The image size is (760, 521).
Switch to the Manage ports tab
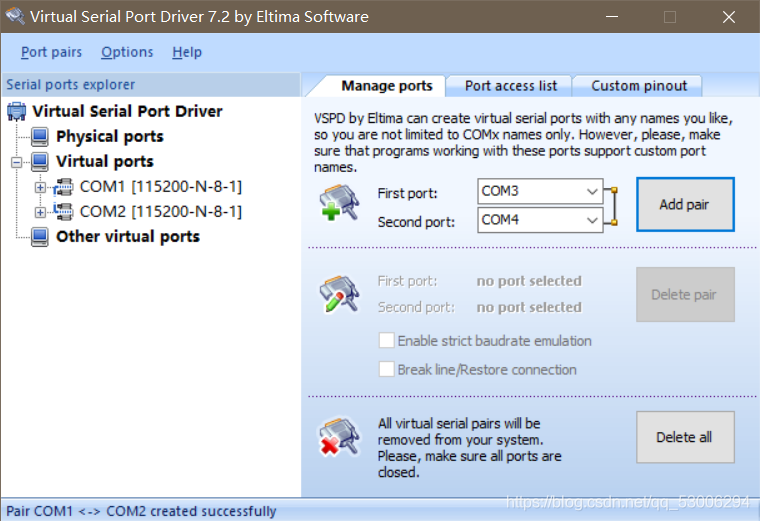(x=386, y=86)
